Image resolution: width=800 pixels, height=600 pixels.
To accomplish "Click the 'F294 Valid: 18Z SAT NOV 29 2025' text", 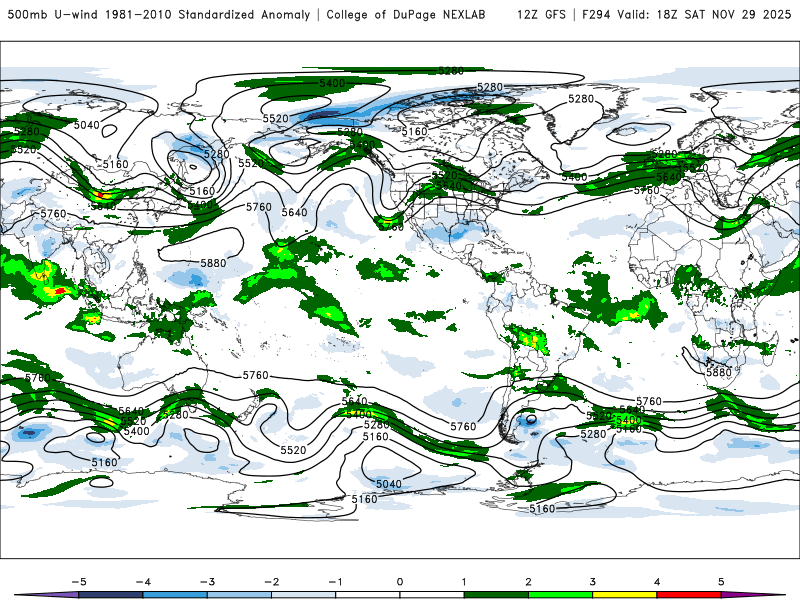I will point(687,14).
